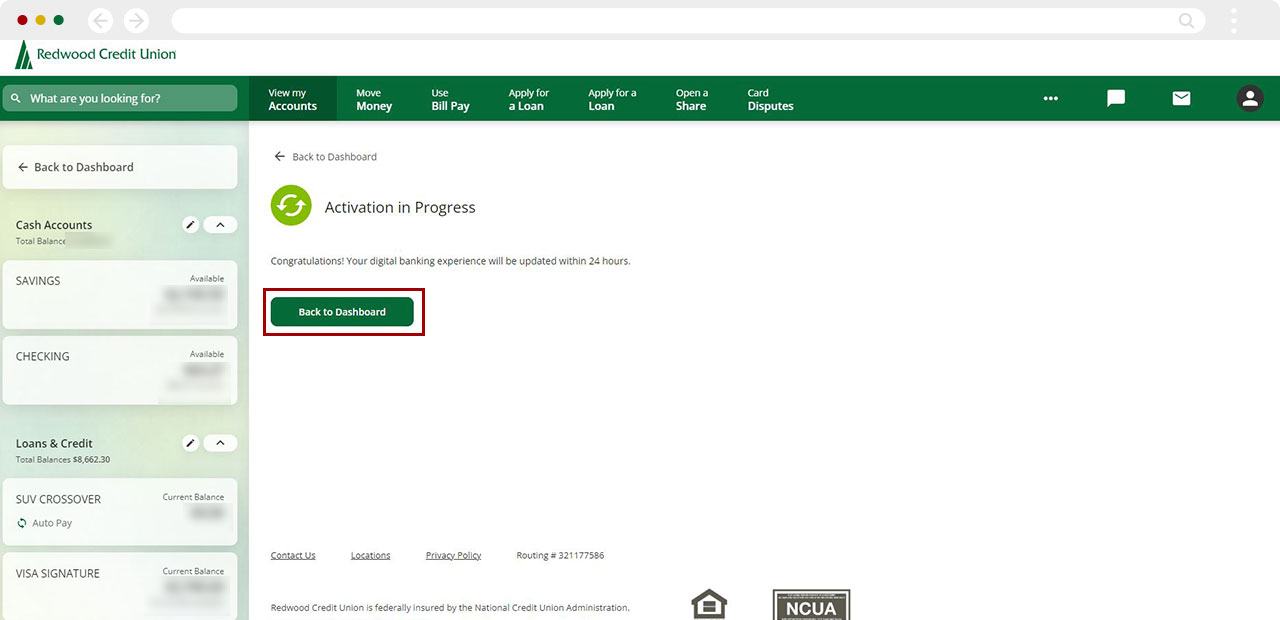The image size is (1280, 620).
Task: Open the Open a Share menu
Action: (x=691, y=99)
